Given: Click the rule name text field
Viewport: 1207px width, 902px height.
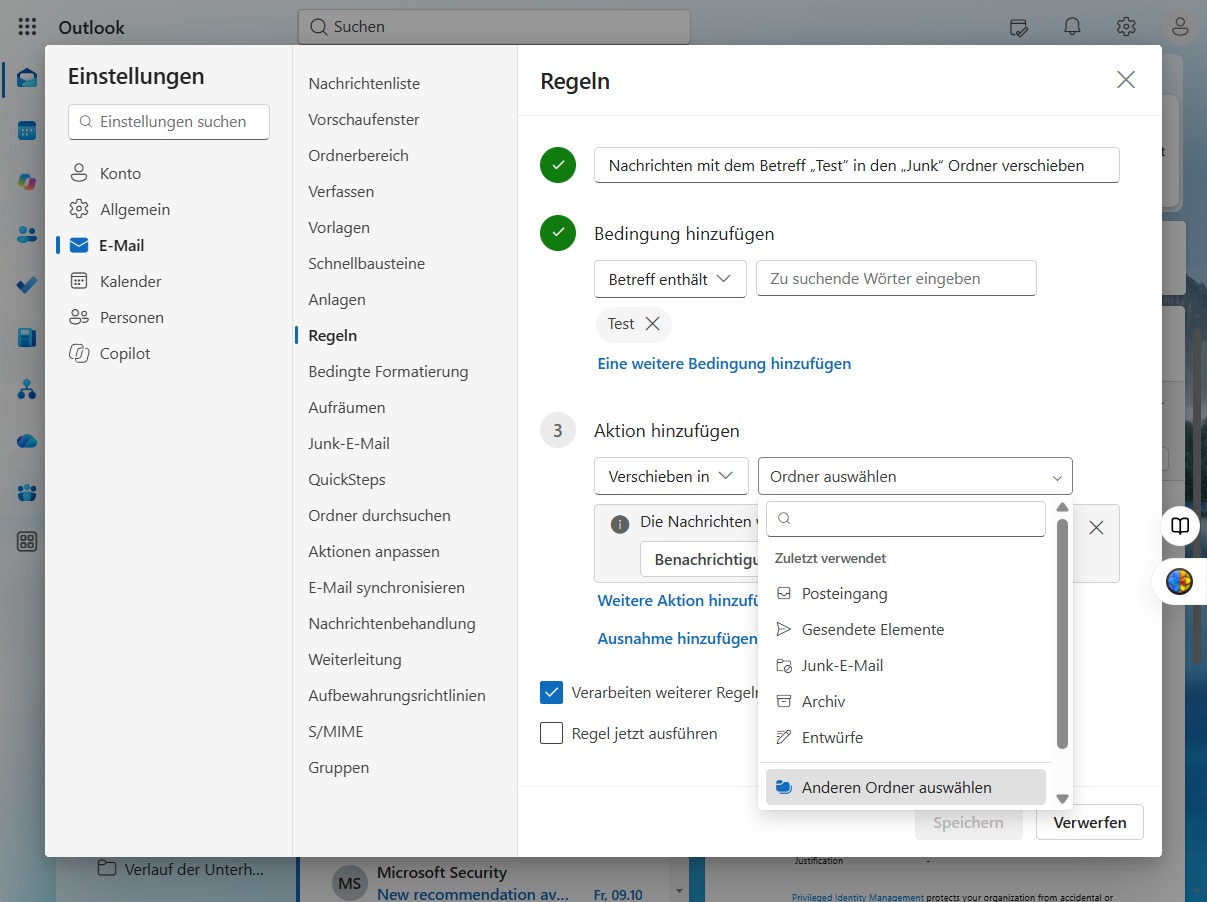Looking at the screenshot, I should pos(857,165).
